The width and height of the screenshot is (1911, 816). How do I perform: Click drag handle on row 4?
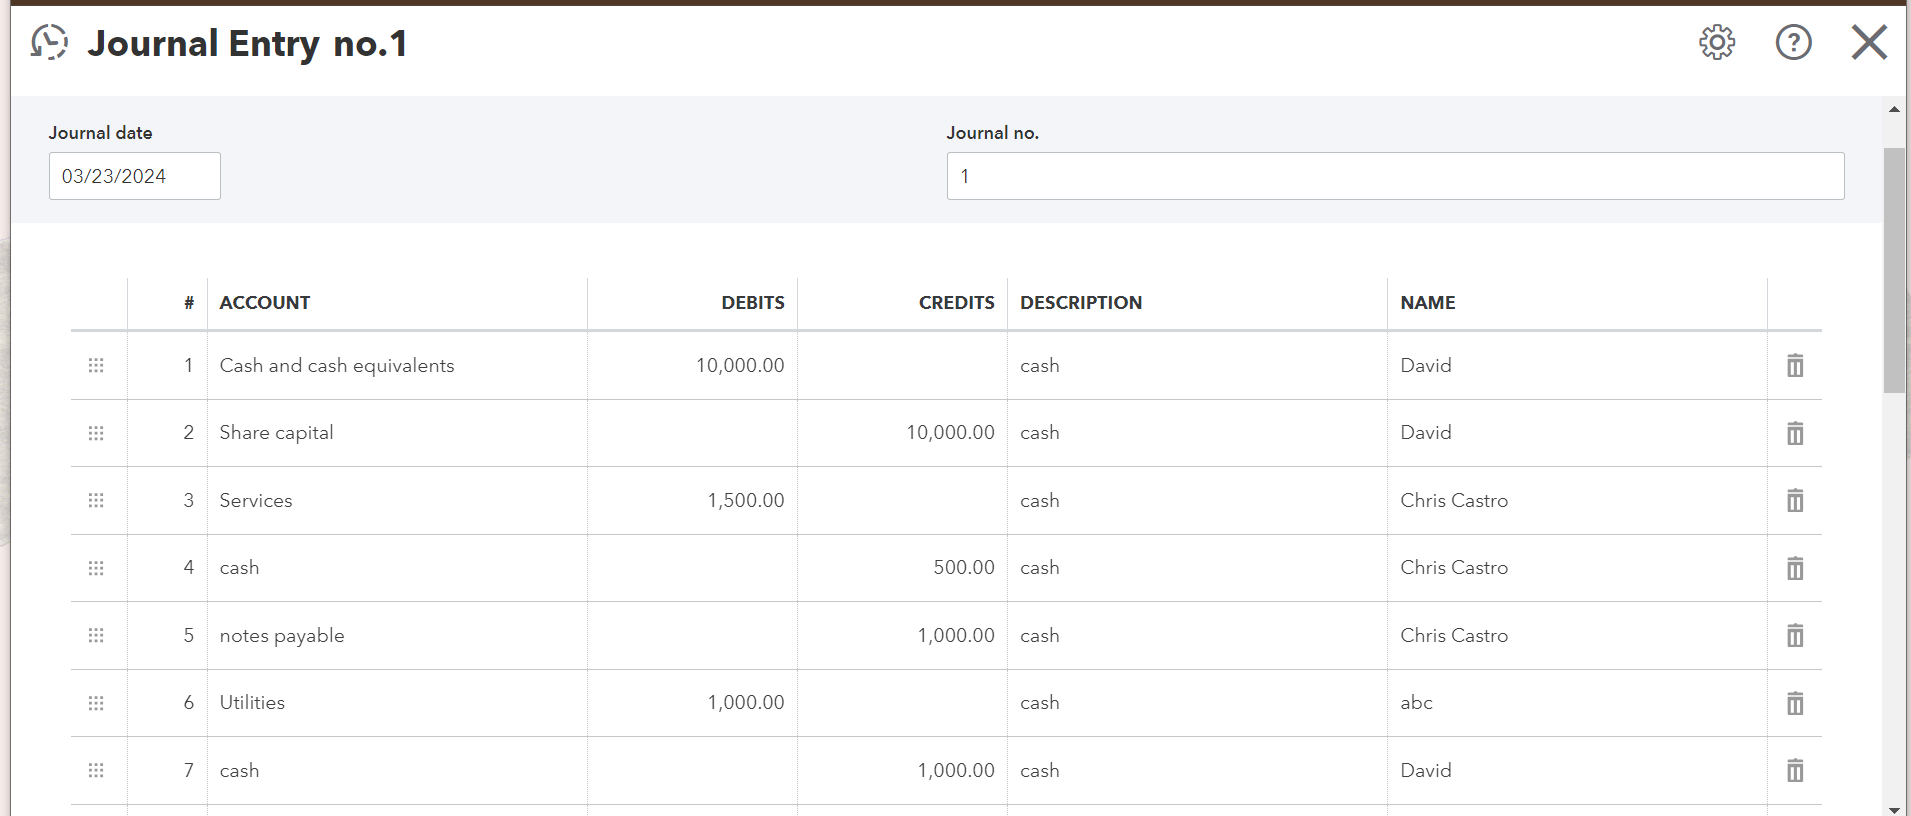[x=96, y=568]
